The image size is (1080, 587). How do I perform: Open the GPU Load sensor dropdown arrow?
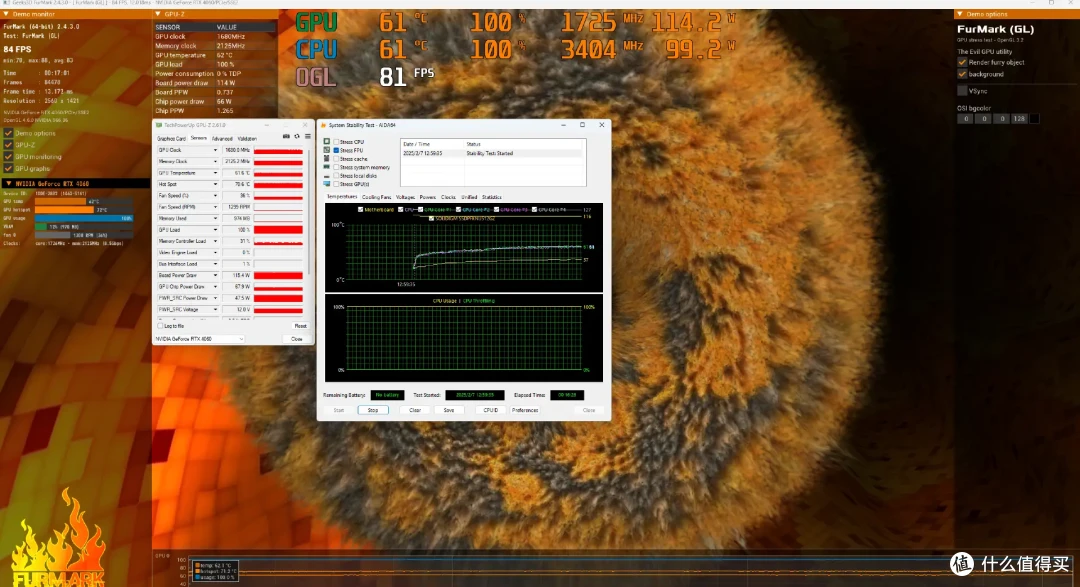pos(215,229)
